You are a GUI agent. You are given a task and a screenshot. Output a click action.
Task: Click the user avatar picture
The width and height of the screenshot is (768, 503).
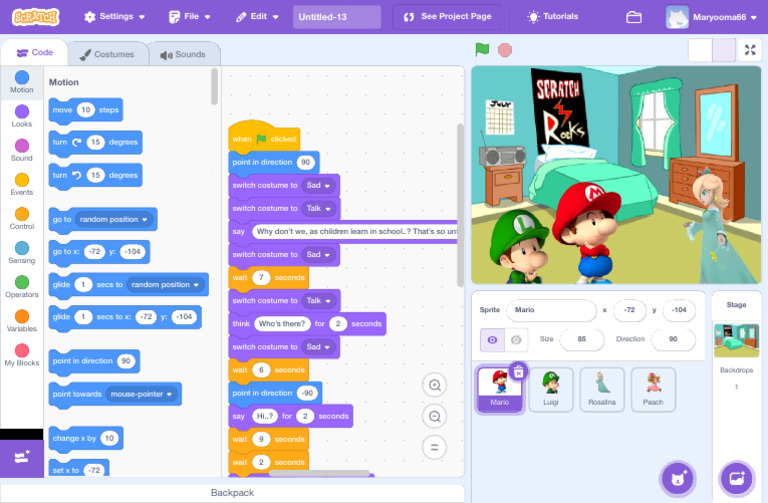(x=677, y=17)
